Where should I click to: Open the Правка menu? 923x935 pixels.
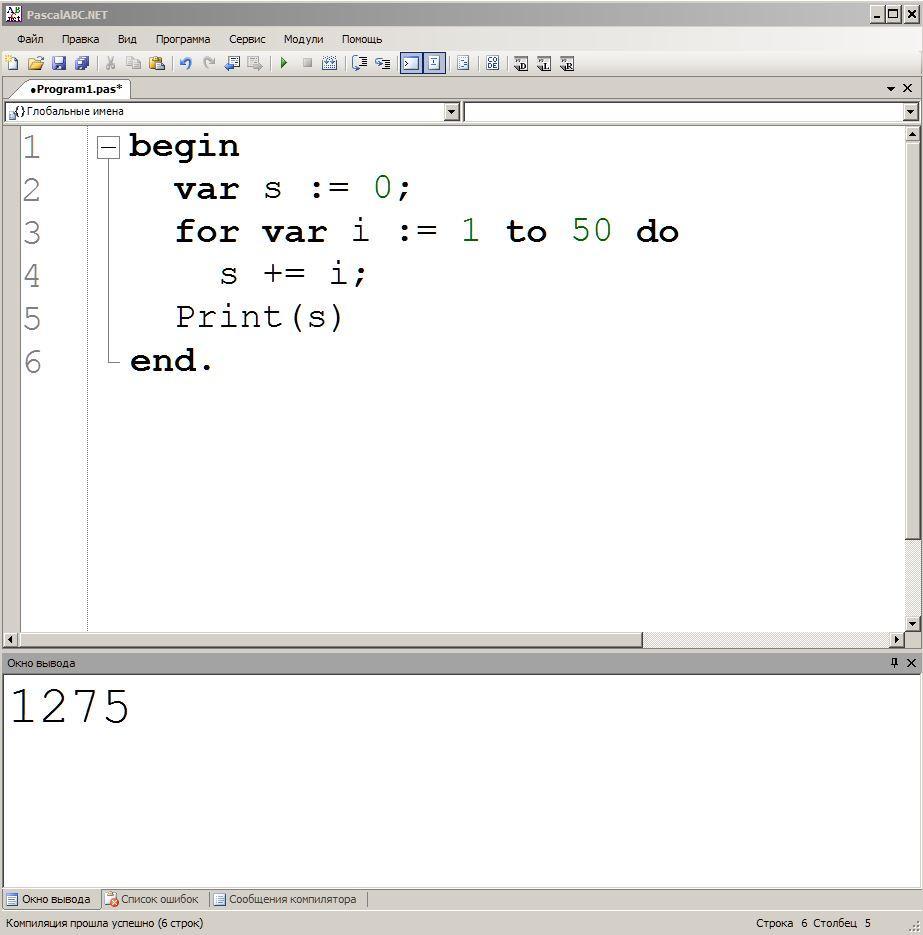pyautogui.click(x=80, y=39)
